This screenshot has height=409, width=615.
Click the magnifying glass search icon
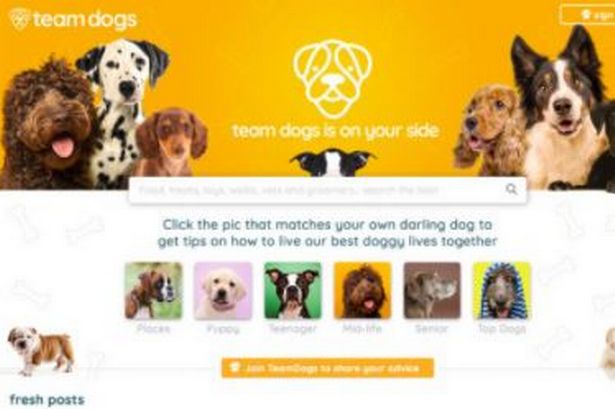coord(511,189)
